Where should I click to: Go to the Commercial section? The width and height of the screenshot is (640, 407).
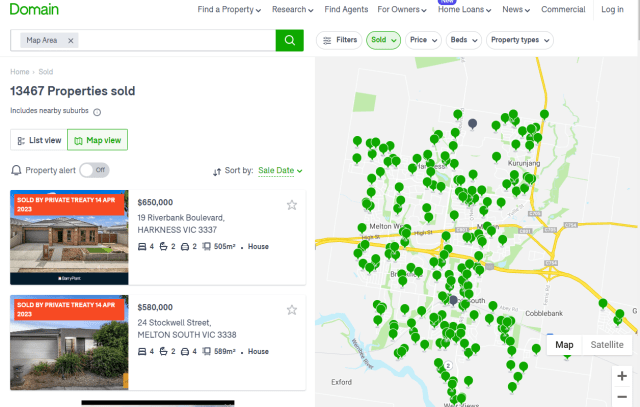pos(563,9)
